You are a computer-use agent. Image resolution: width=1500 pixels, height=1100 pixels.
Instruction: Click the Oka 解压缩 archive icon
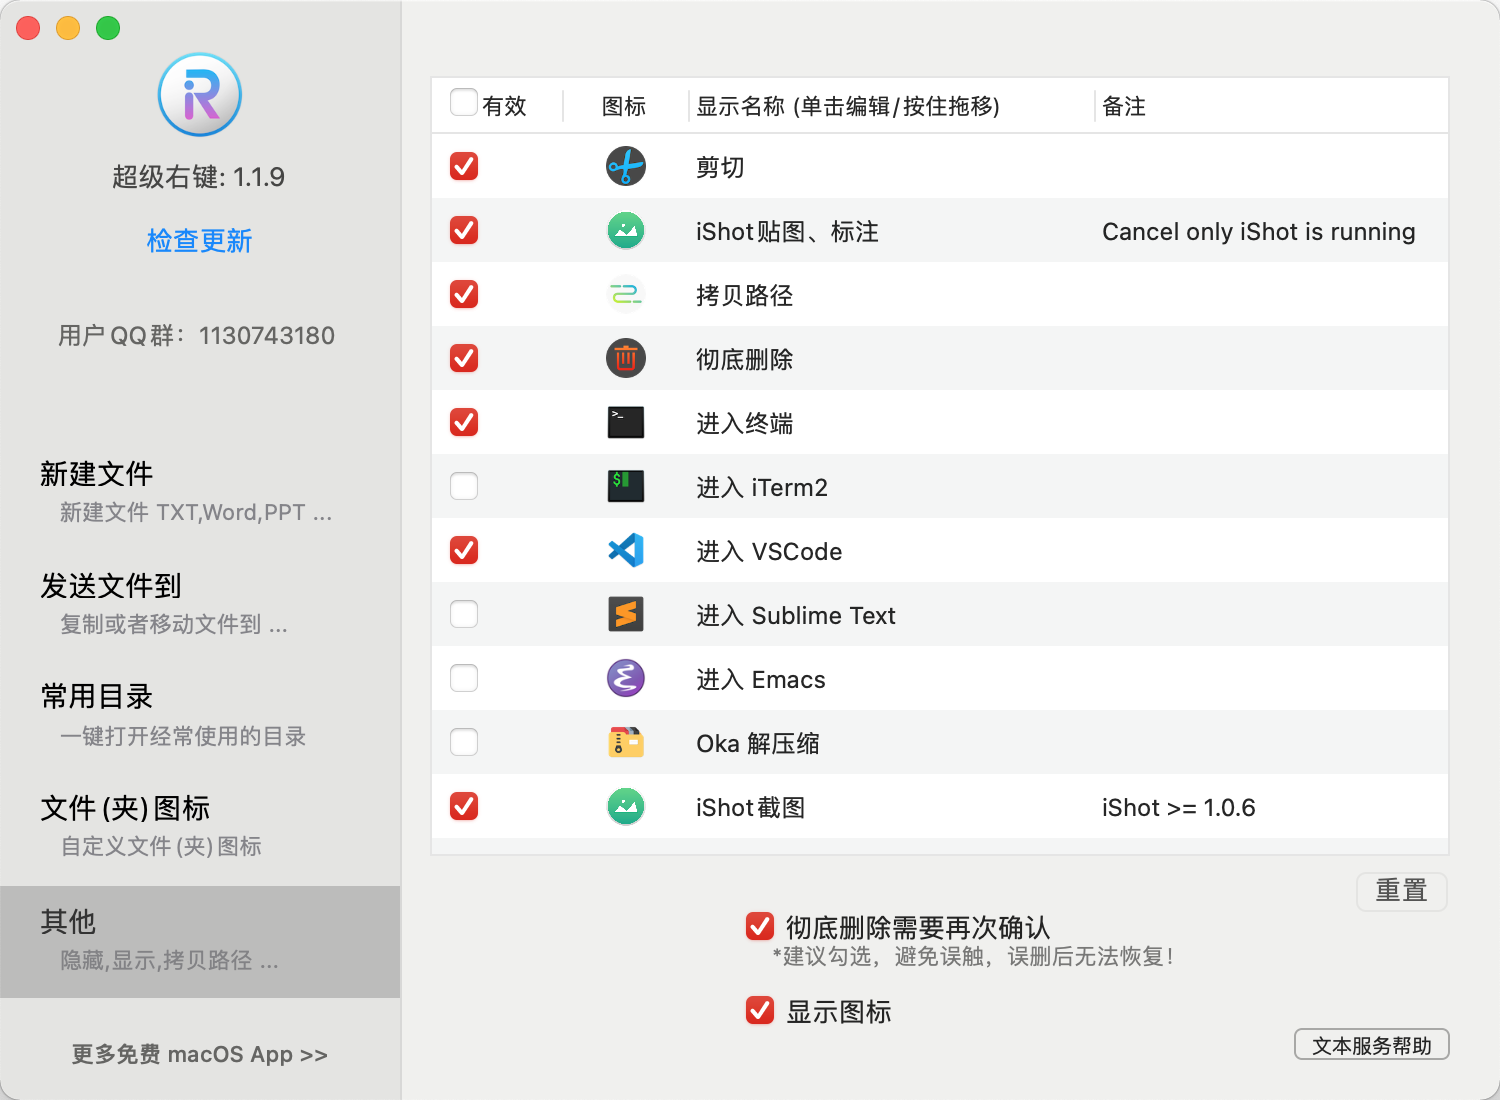click(x=626, y=742)
